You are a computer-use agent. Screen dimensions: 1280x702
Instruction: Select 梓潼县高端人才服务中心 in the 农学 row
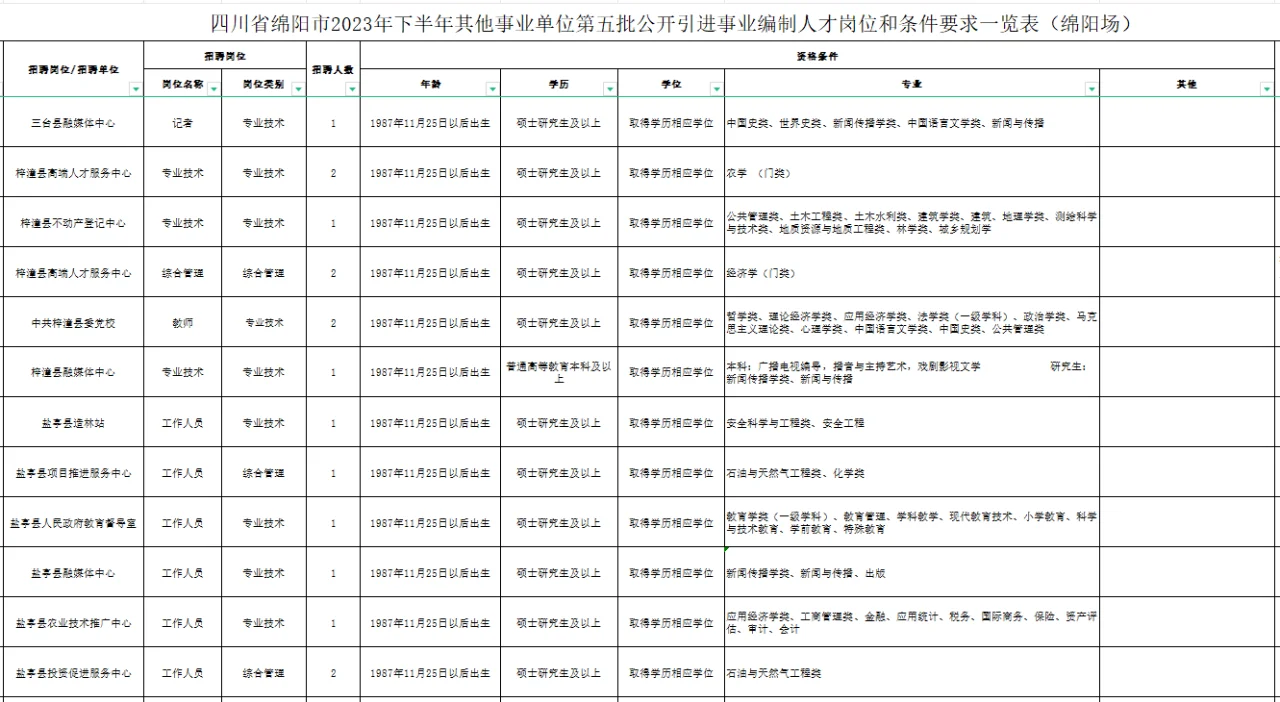pos(72,173)
